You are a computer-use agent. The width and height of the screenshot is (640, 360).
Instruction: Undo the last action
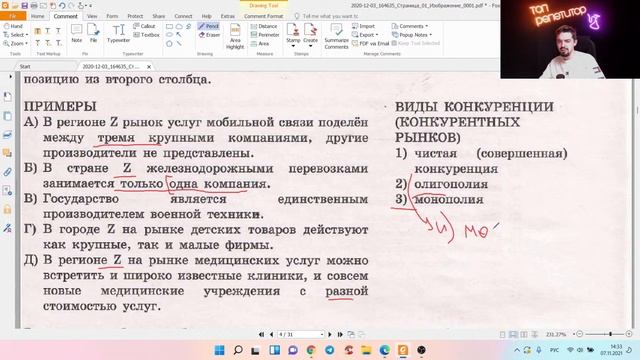(x=62, y=6)
